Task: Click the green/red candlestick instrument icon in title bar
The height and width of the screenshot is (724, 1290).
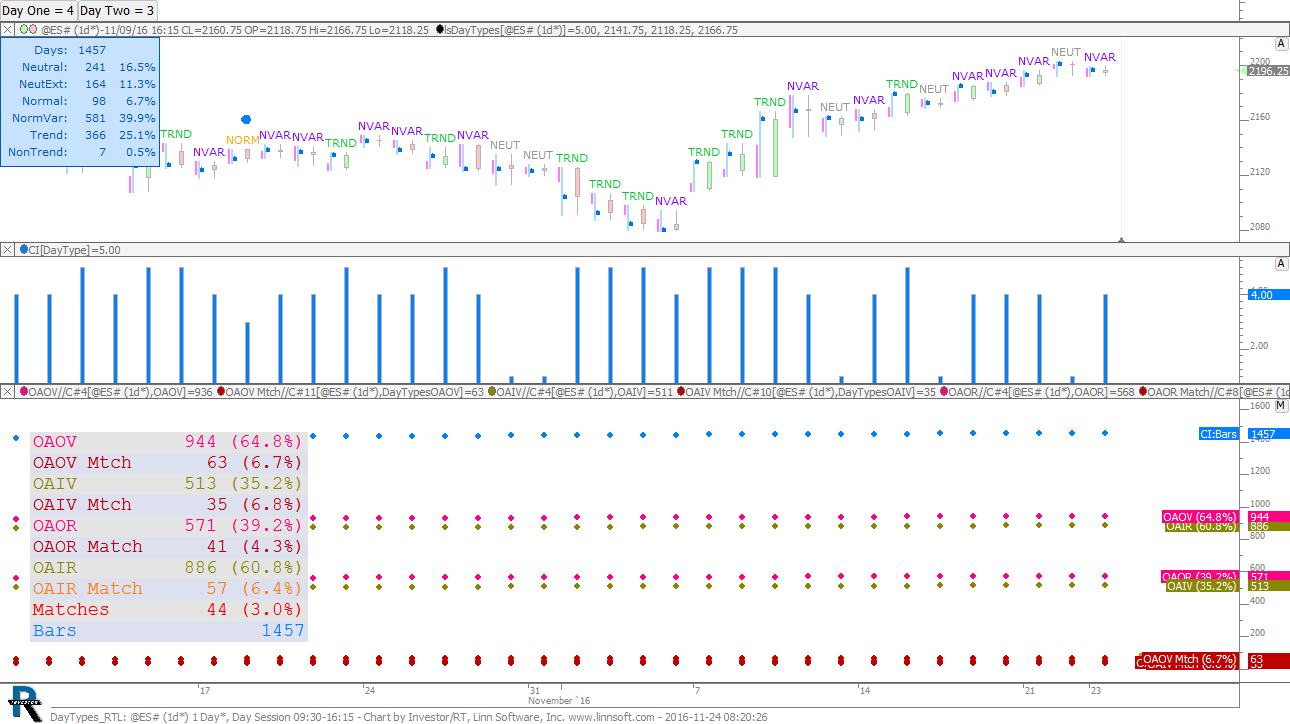Action: [x=28, y=30]
